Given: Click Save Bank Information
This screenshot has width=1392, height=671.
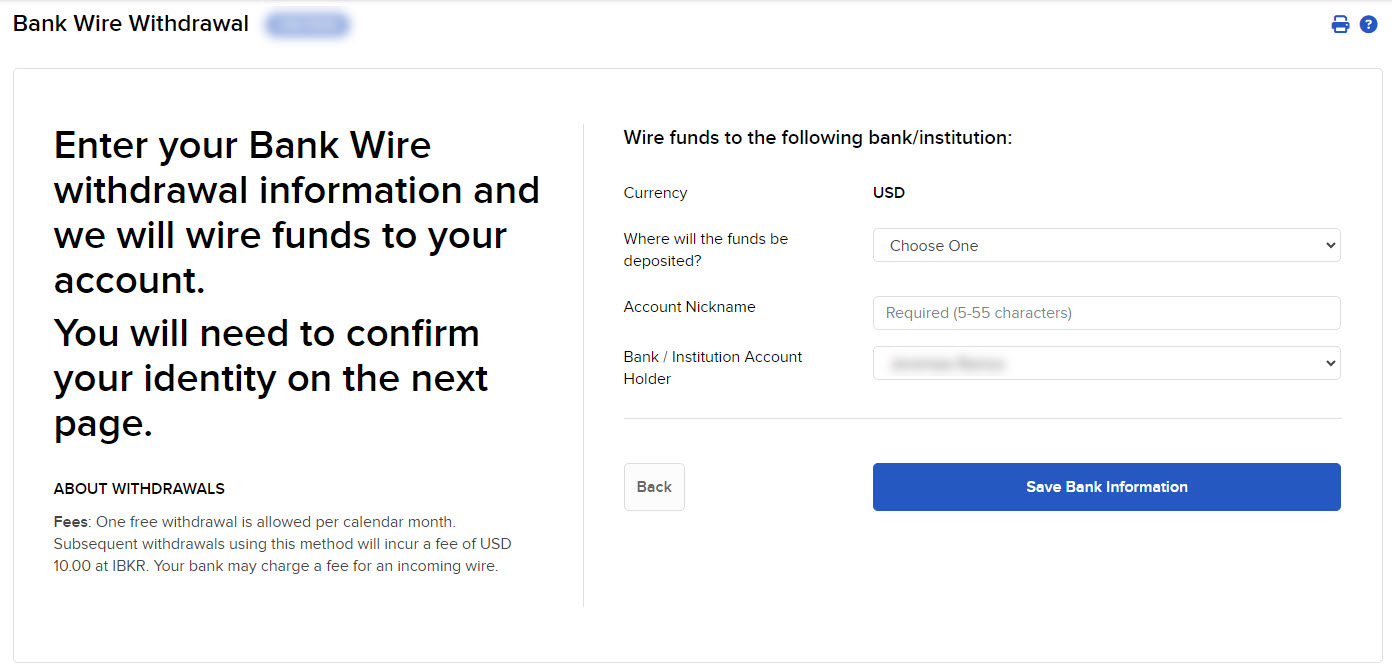Looking at the screenshot, I should point(1106,486).
